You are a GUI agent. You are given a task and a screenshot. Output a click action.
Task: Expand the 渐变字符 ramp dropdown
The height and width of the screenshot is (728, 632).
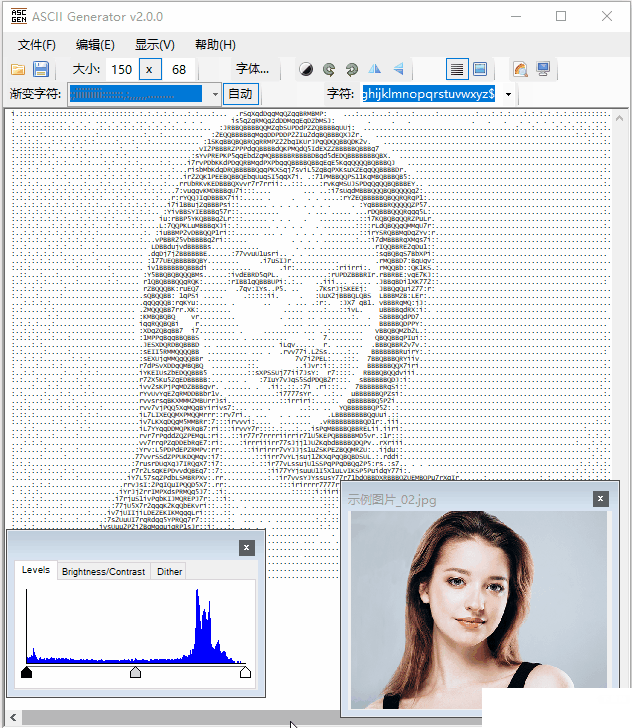pos(215,94)
